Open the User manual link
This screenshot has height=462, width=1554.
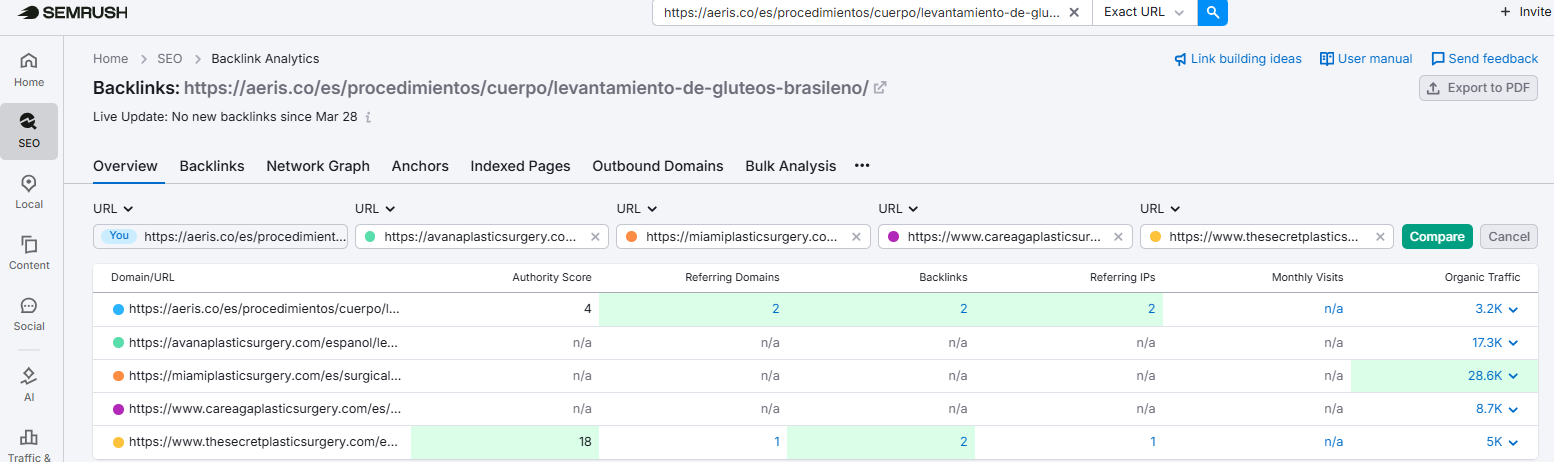(1366, 59)
